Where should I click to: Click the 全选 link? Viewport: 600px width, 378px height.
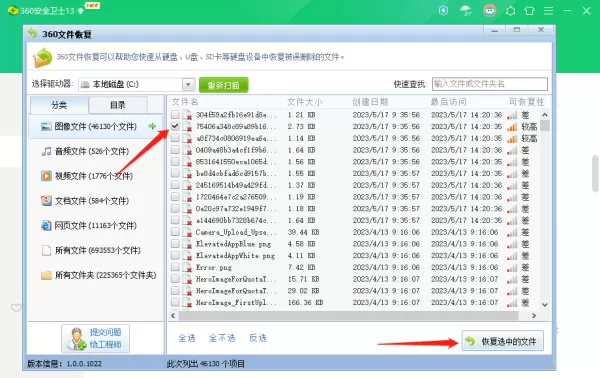[x=187, y=338]
